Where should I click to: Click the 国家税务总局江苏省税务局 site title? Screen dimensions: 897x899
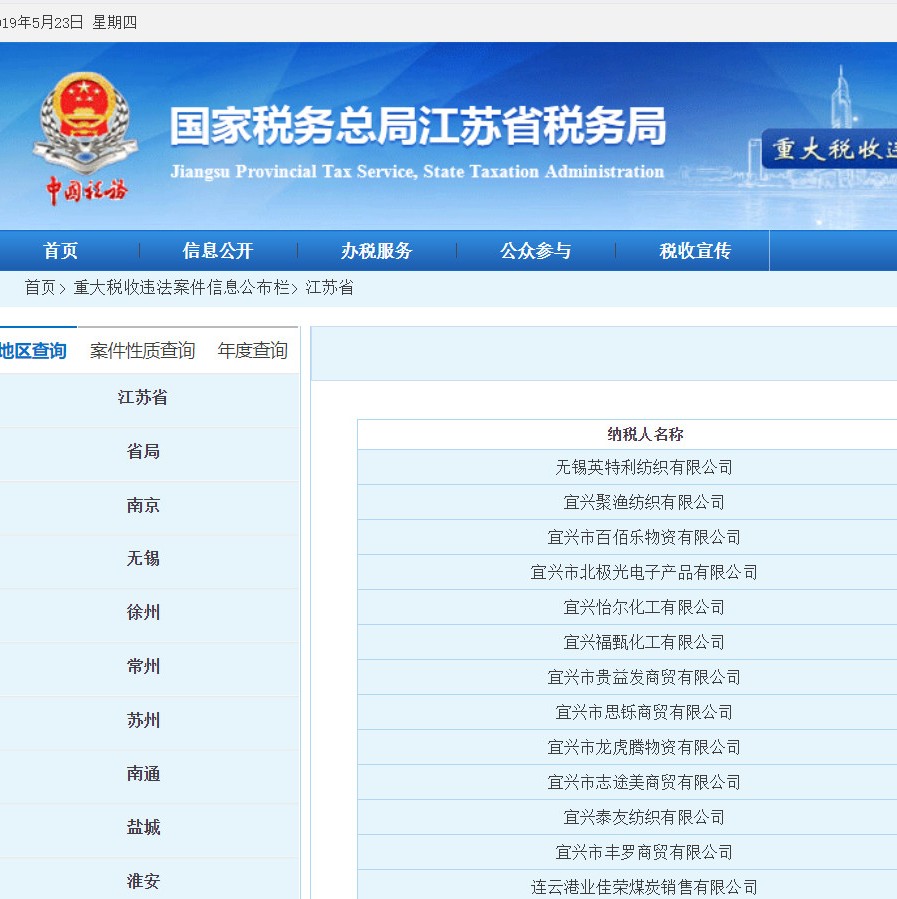click(418, 126)
